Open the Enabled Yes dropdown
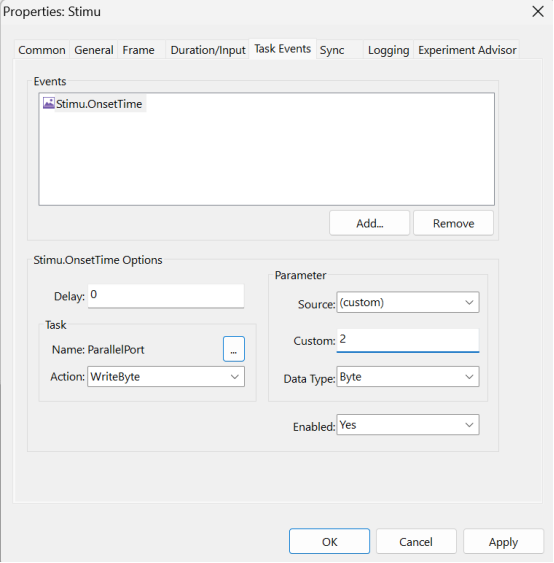Screen dimensions: 554x563 tap(408, 425)
